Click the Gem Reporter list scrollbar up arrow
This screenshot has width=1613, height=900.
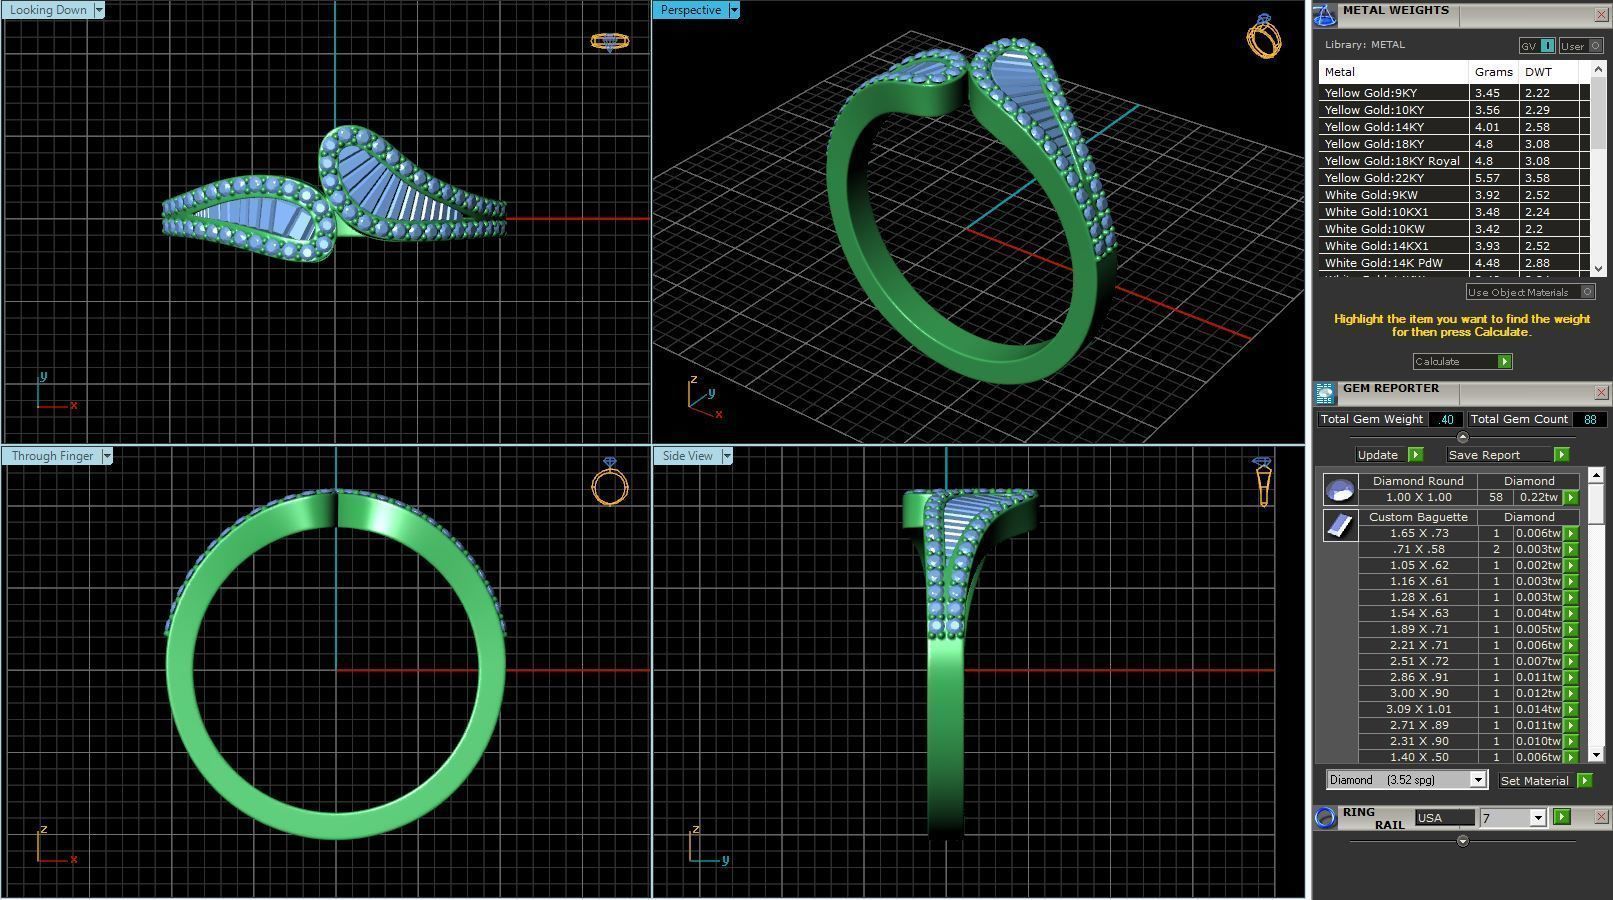coord(1596,475)
